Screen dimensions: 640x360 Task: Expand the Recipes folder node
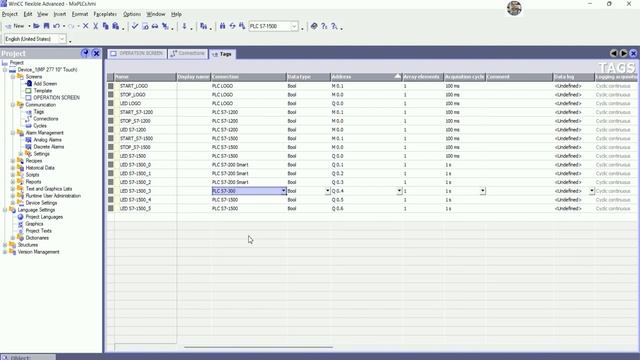tap(13, 161)
